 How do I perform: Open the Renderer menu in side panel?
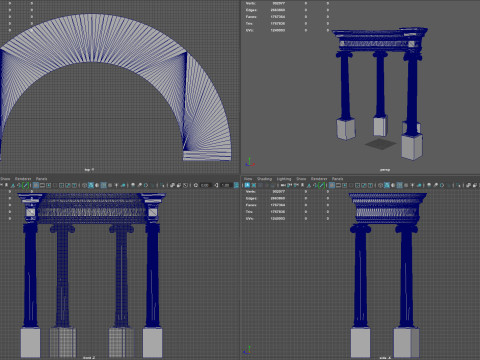click(319, 179)
